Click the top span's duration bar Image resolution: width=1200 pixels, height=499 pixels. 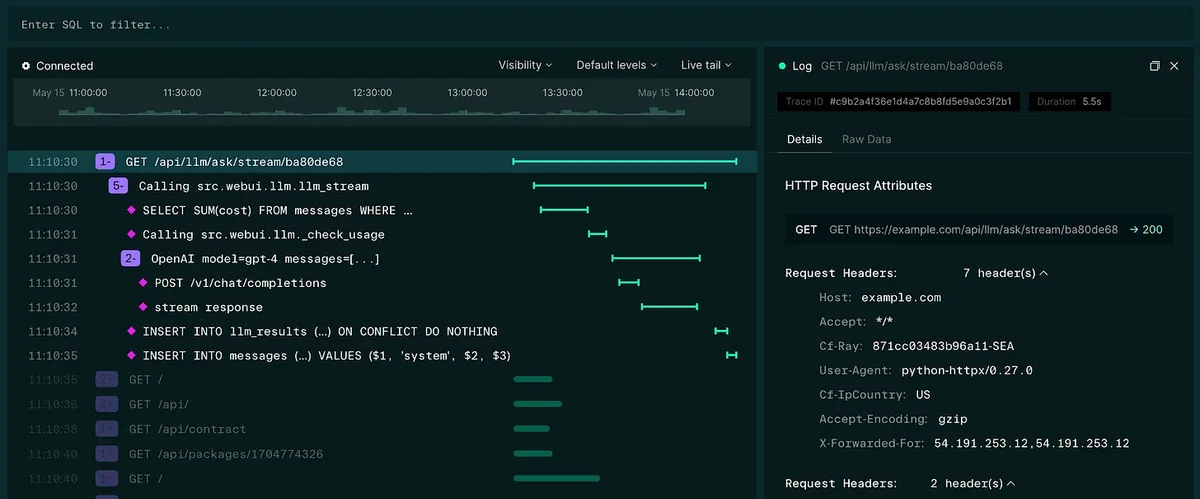pyautogui.click(x=625, y=161)
